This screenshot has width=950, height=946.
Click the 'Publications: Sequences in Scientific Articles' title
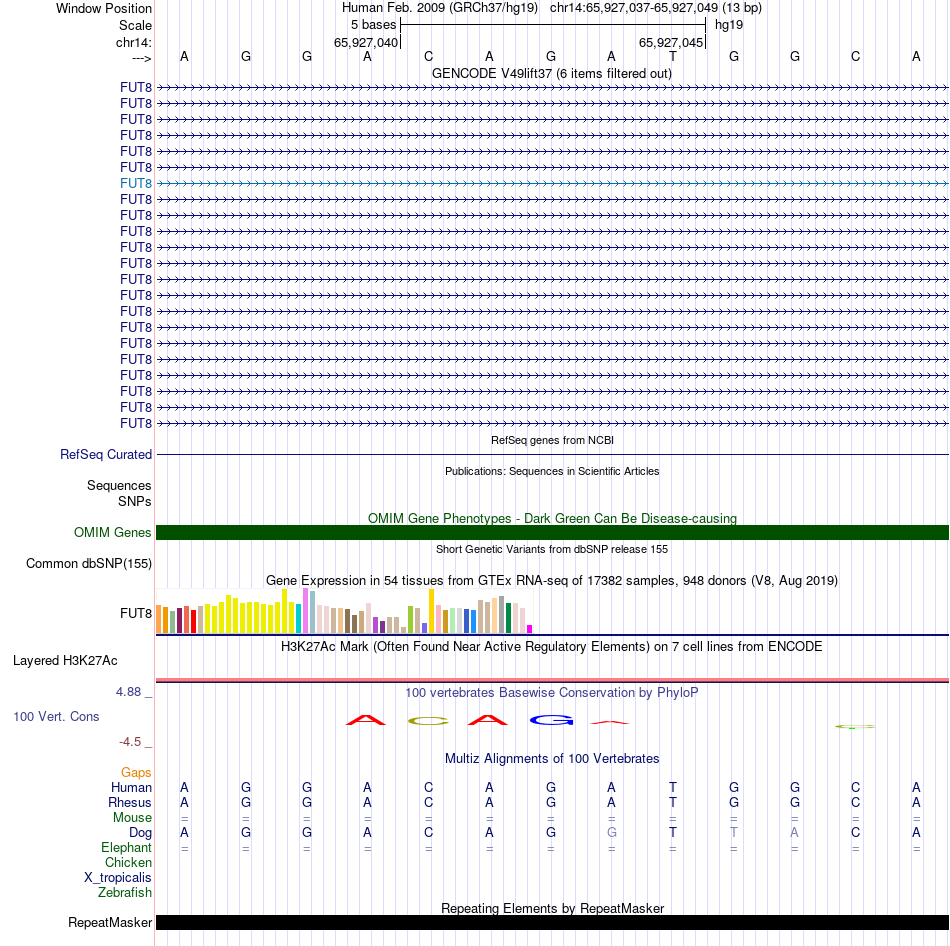point(552,471)
